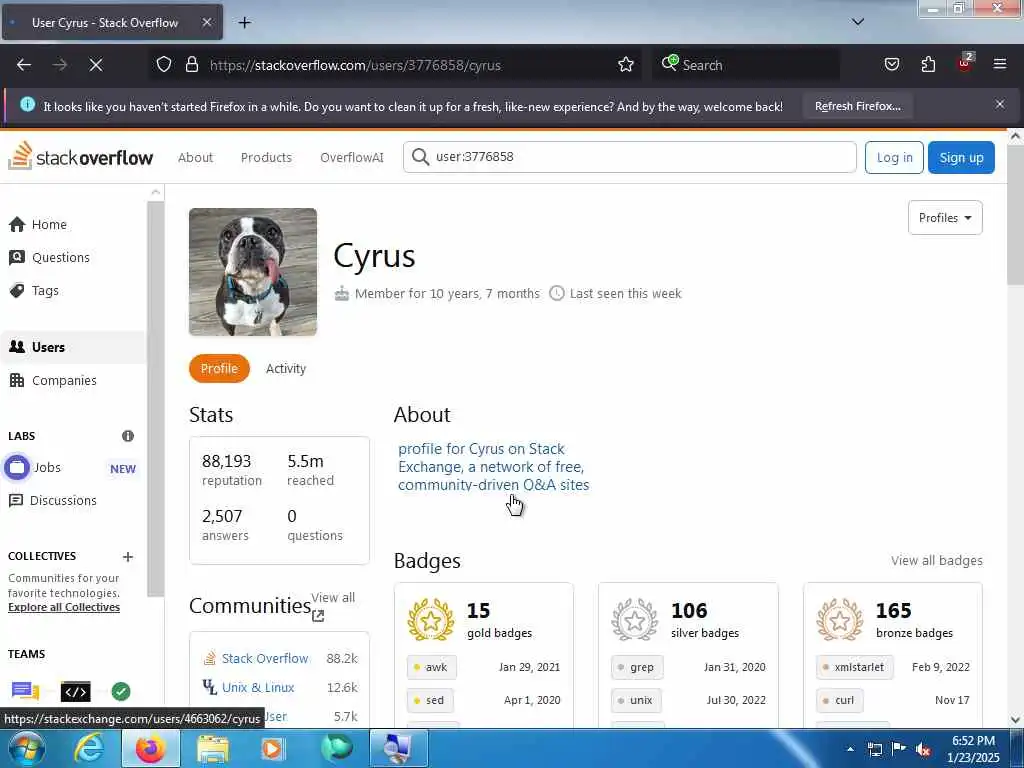Screen dimensions: 1024x768
Task: Open the Windows Start button
Action: pos(27,748)
